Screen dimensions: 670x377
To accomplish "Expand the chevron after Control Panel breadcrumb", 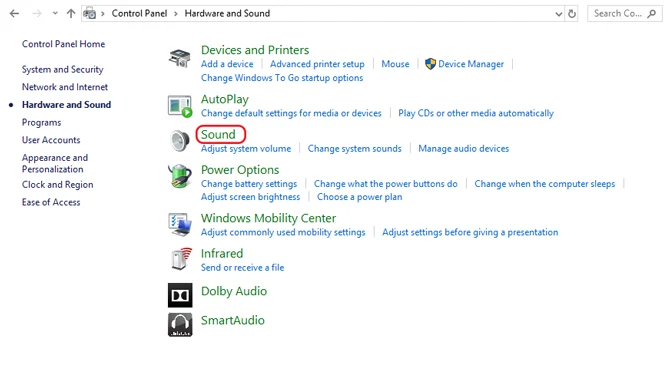I will pos(176,14).
